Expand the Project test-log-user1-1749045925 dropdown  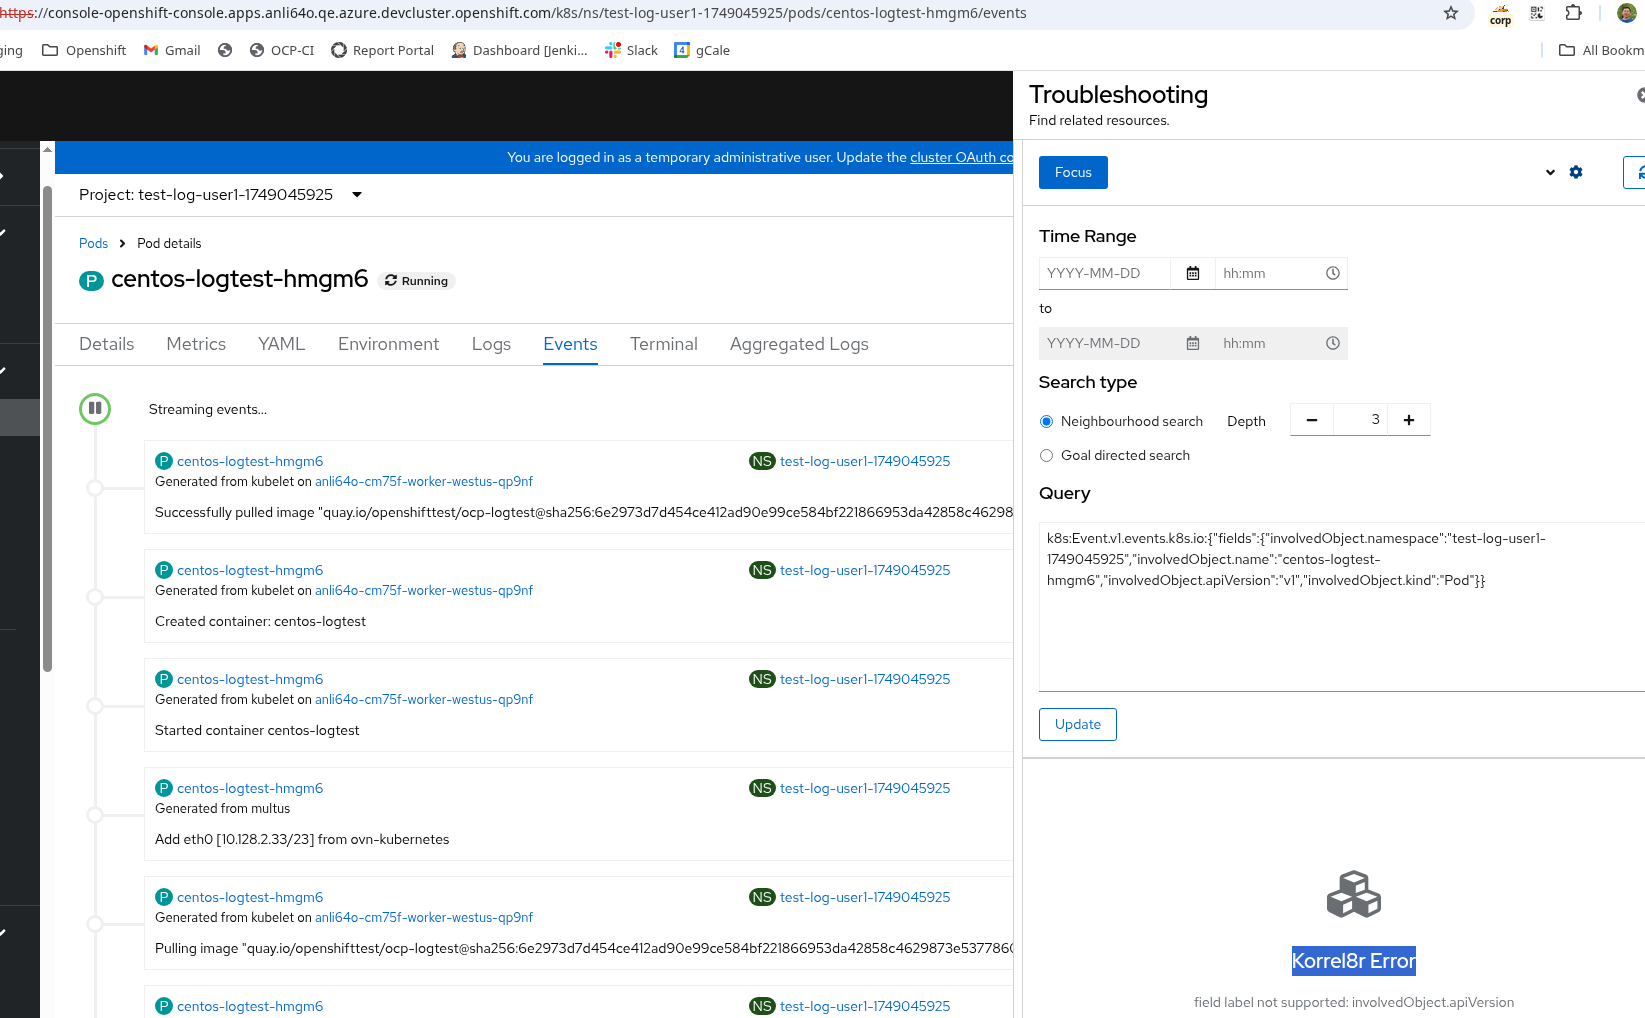pyautogui.click(x=220, y=195)
